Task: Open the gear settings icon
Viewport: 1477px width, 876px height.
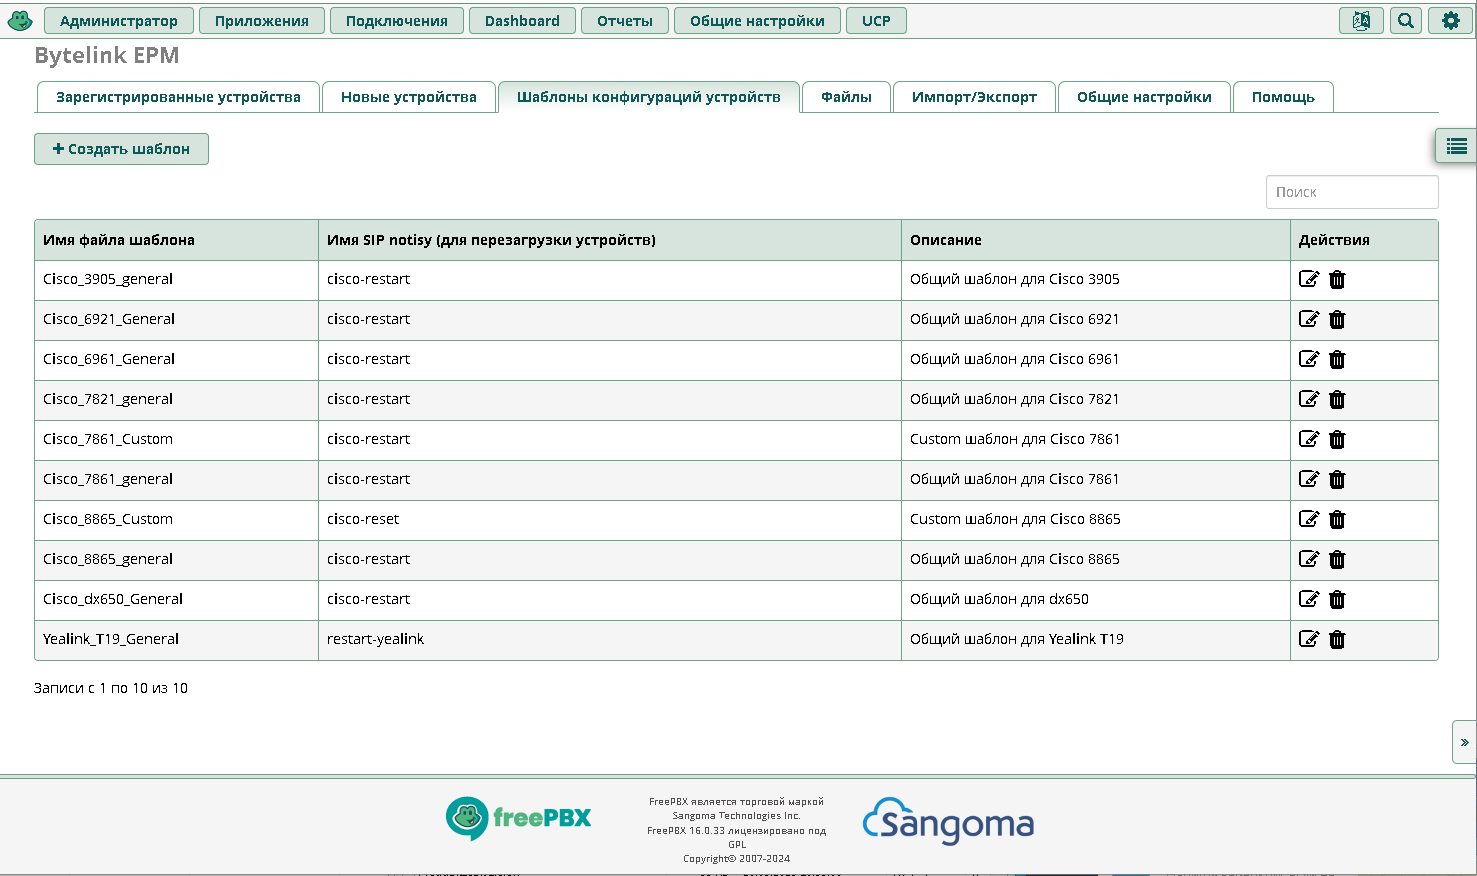Action: click(1450, 21)
